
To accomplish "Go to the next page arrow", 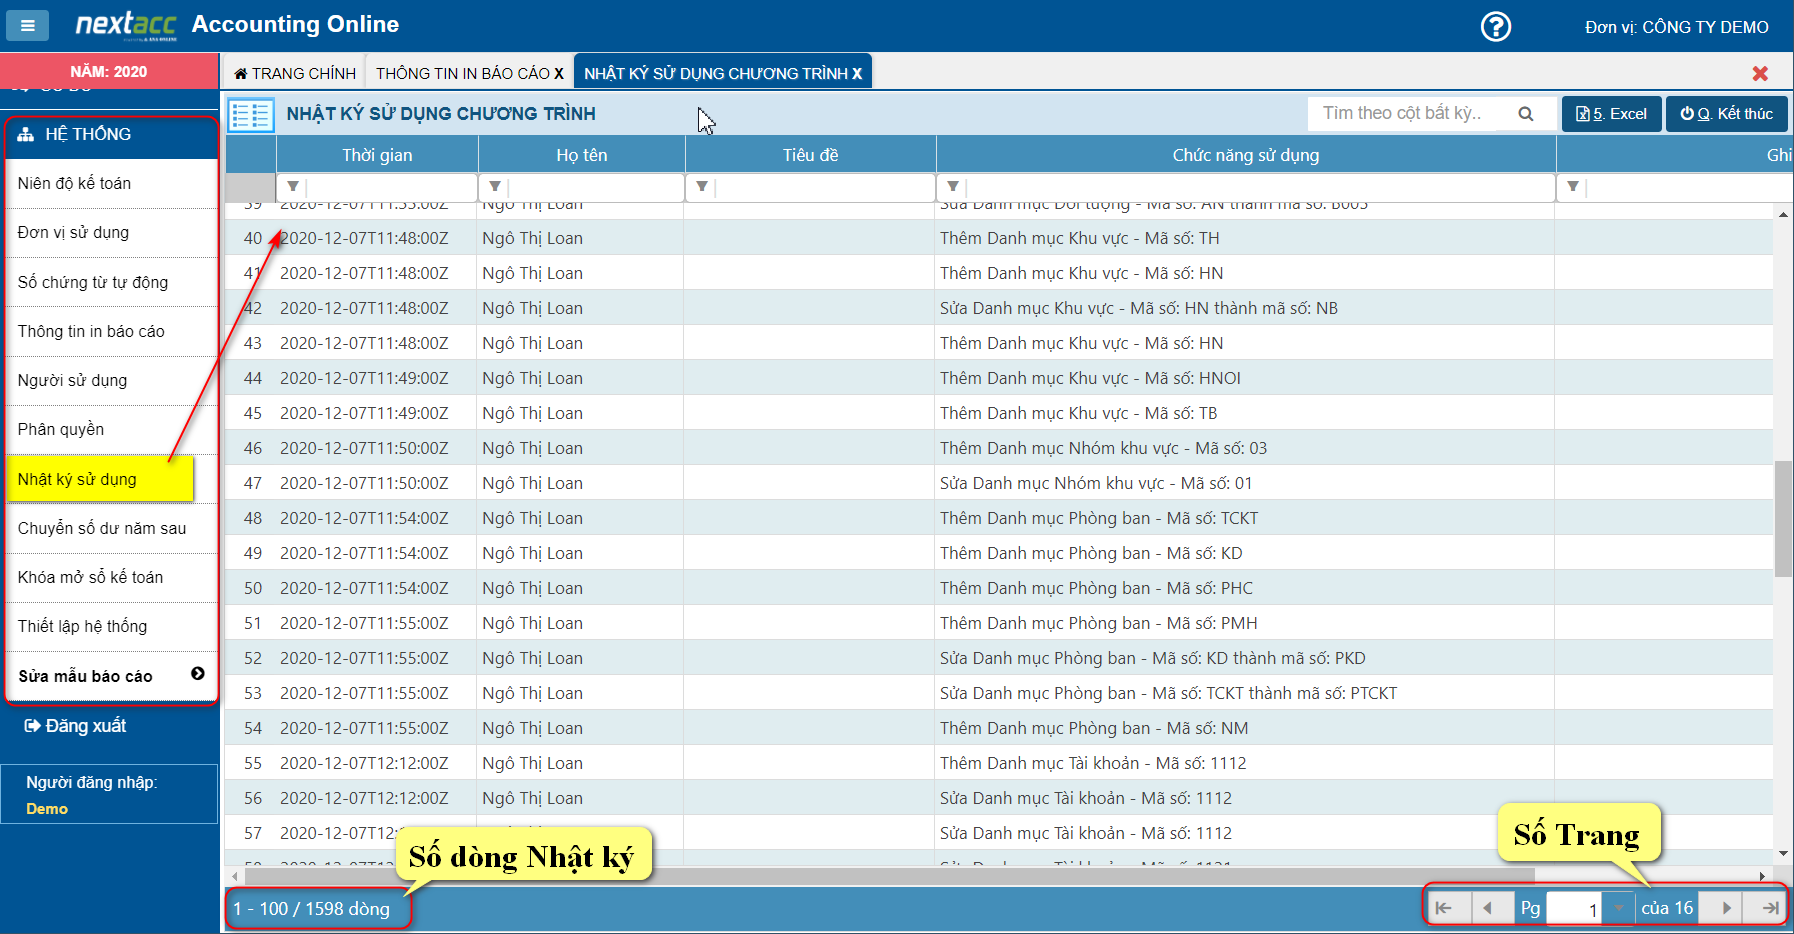I will tap(1725, 908).
